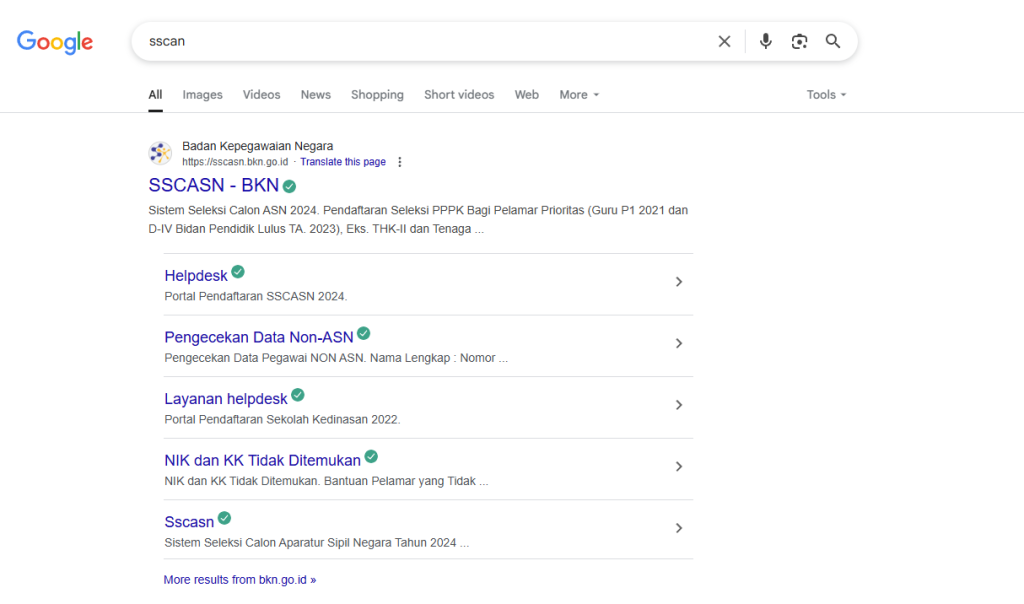Switch to the Images tab

[202, 95]
